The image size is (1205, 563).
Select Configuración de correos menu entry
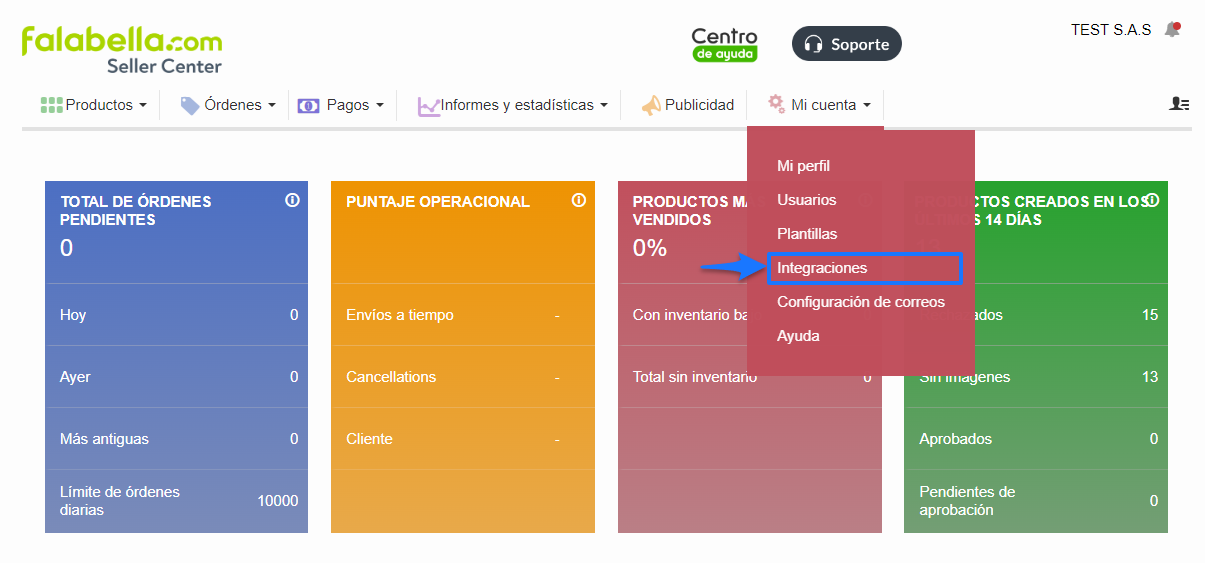coord(861,302)
